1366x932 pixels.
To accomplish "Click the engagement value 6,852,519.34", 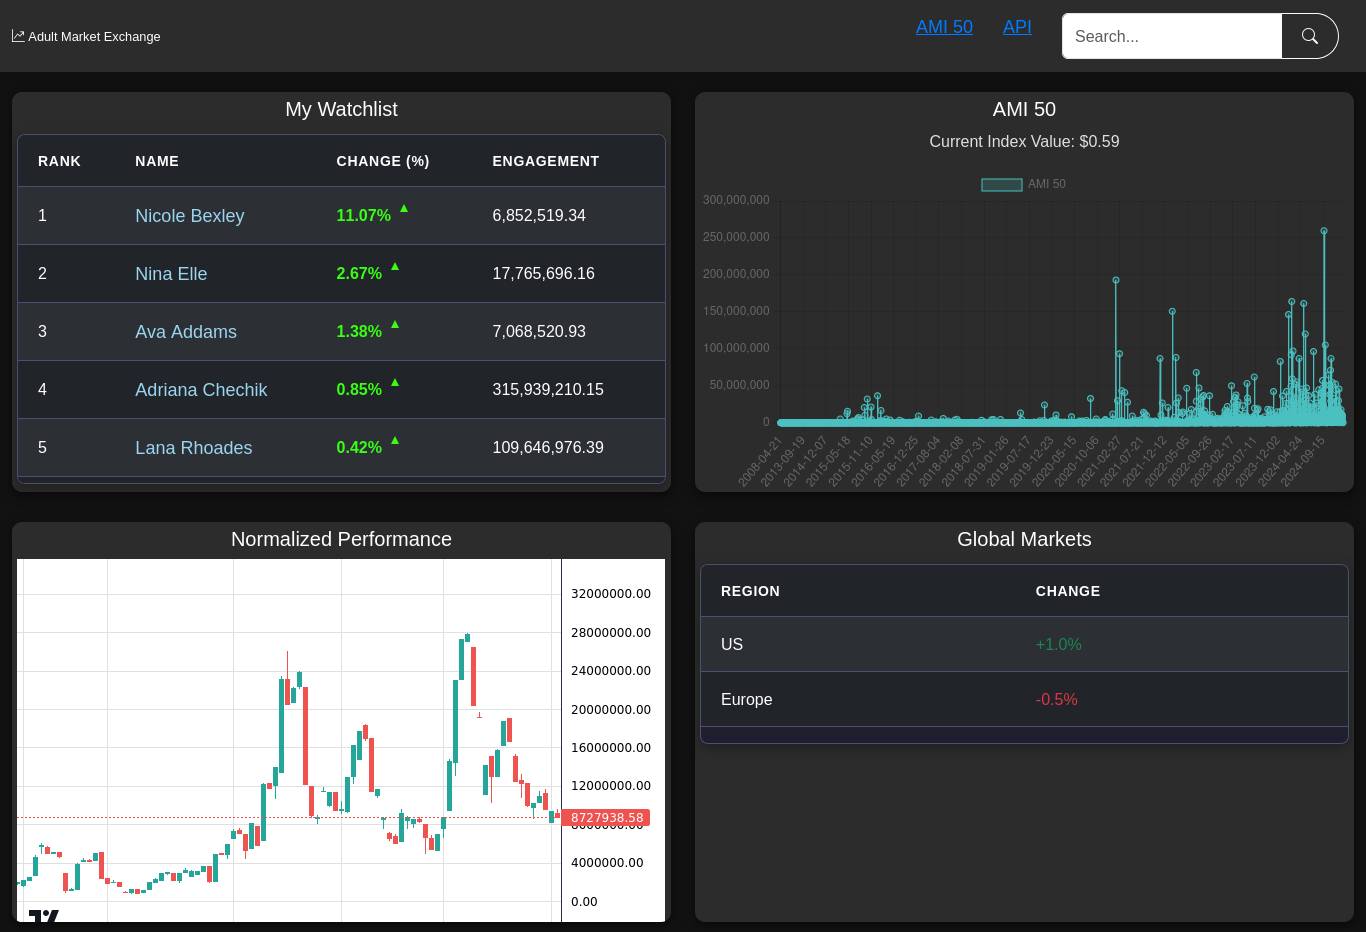I will 539,216.
